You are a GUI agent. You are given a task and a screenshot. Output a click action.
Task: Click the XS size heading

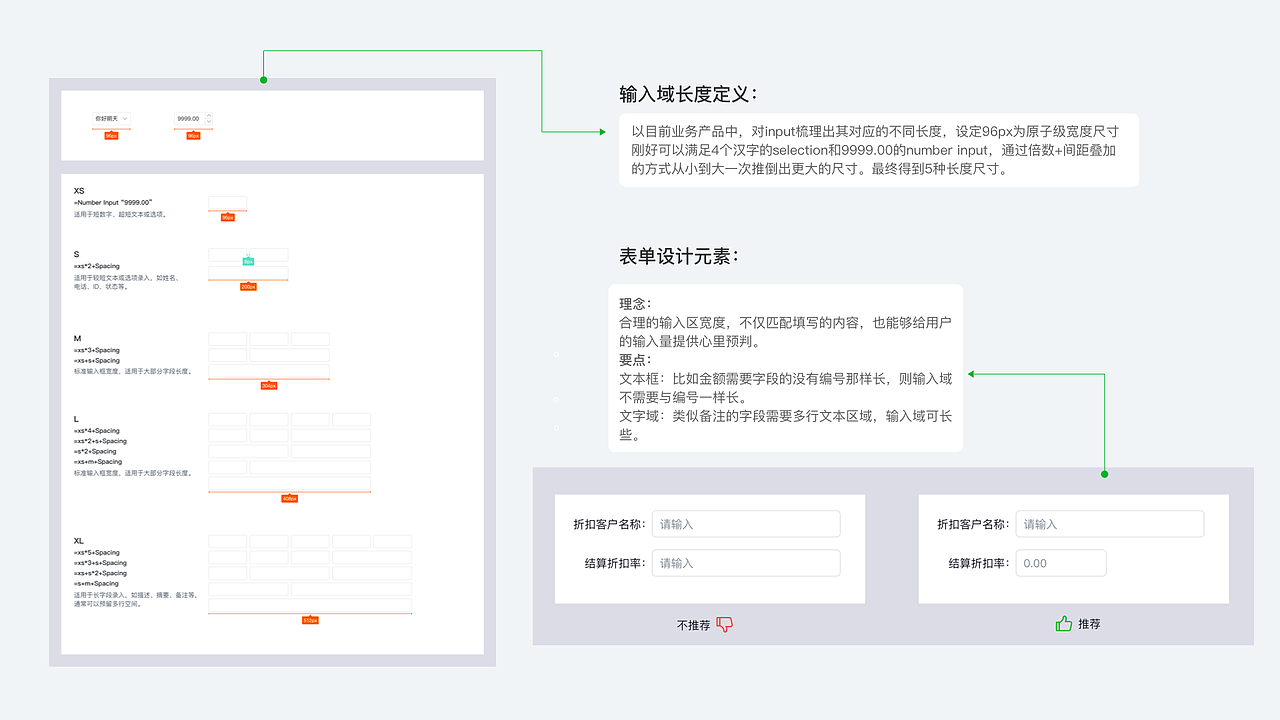pos(79,190)
